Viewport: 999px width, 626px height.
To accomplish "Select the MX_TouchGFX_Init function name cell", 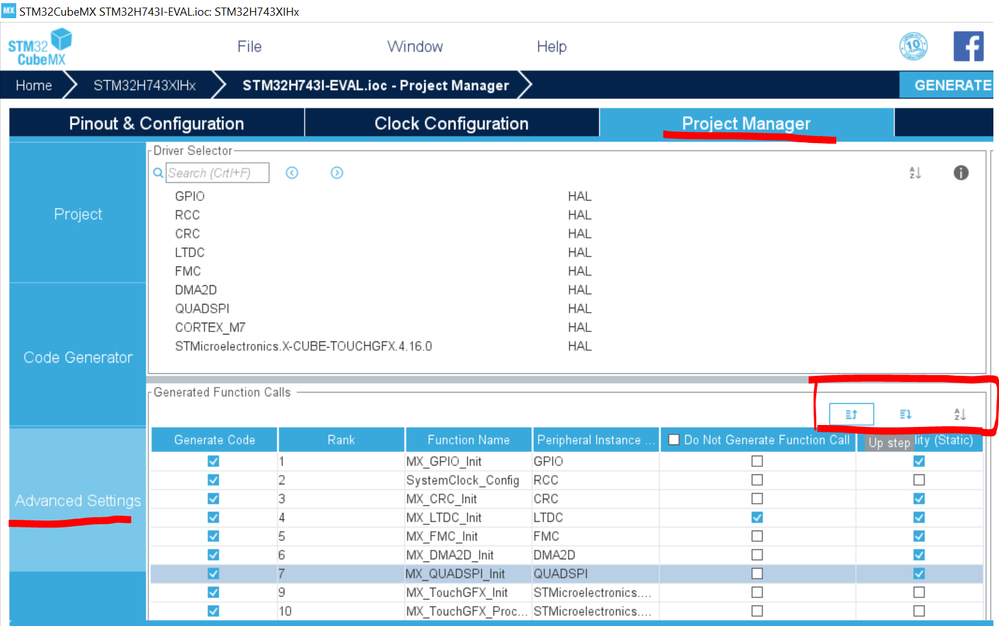I will 468,592.
